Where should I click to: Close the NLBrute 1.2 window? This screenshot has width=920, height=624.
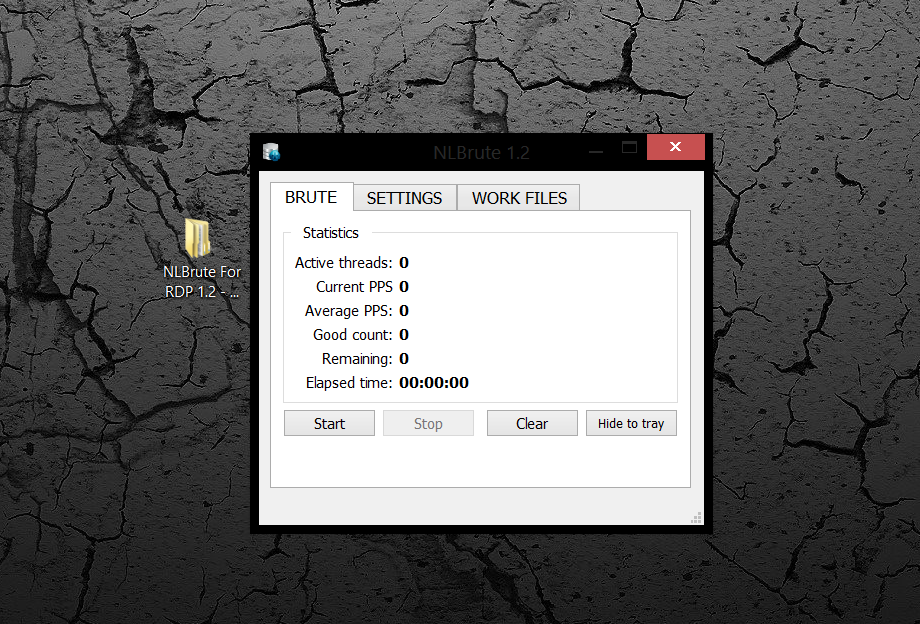(x=675, y=147)
